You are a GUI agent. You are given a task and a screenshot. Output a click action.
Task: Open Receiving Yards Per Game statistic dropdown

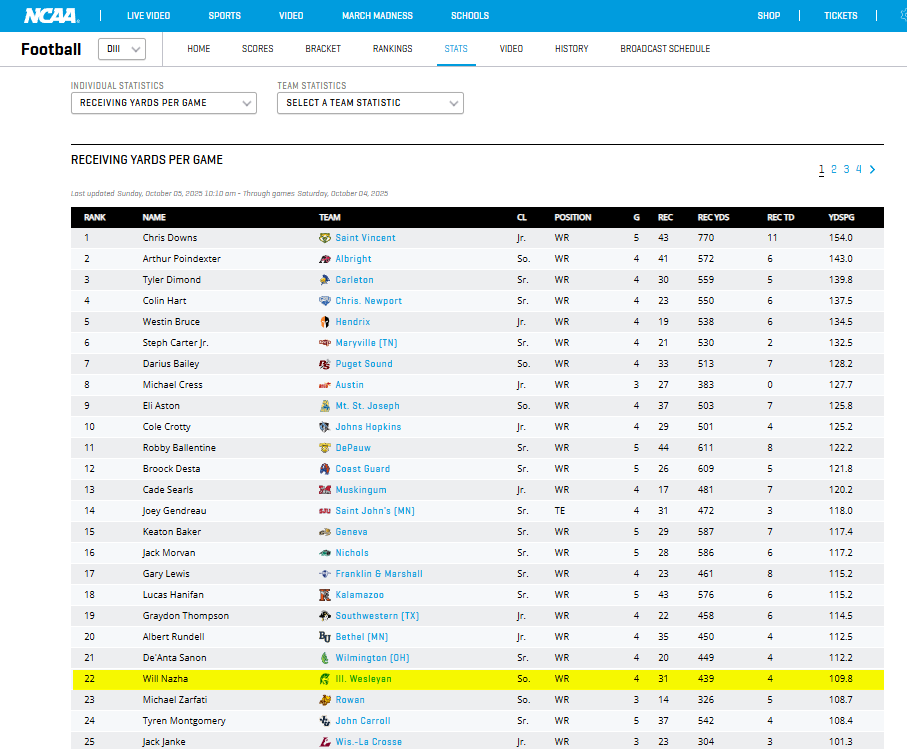tap(164, 103)
